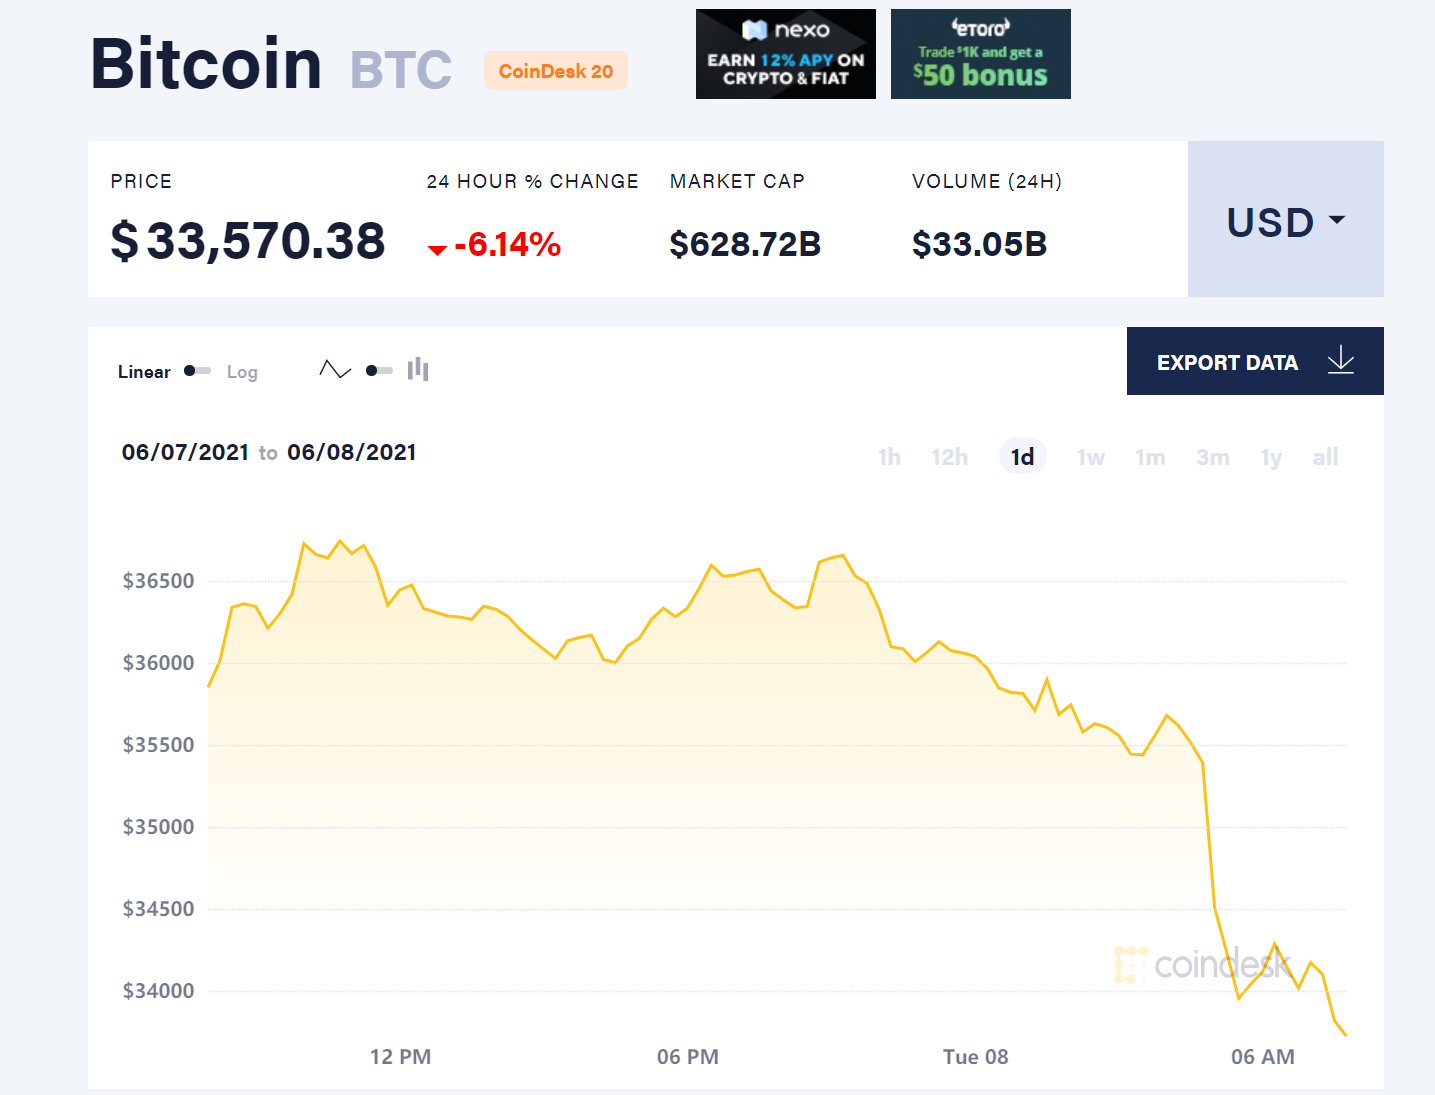This screenshot has width=1435, height=1095.
Task: Click the red down-arrow change indicator
Action: pos(437,249)
